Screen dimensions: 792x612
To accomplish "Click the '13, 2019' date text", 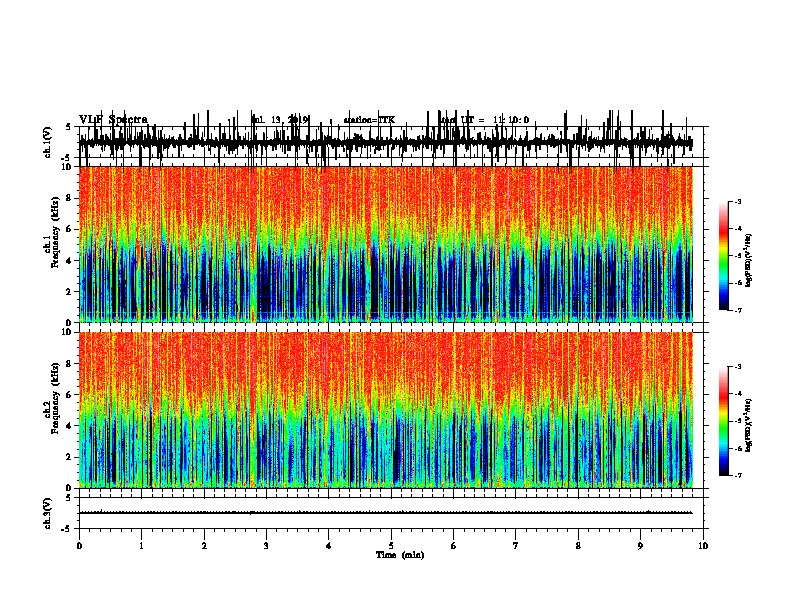I will click(289, 120).
